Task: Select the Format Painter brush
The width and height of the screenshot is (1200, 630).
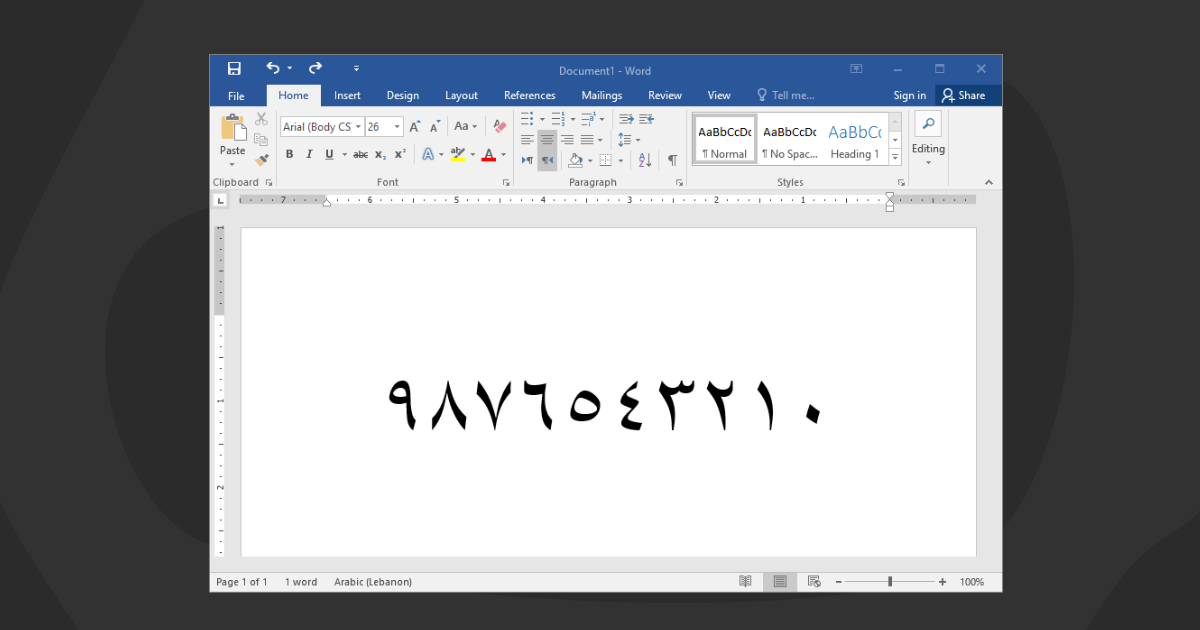Action: pyautogui.click(x=261, y=159)
